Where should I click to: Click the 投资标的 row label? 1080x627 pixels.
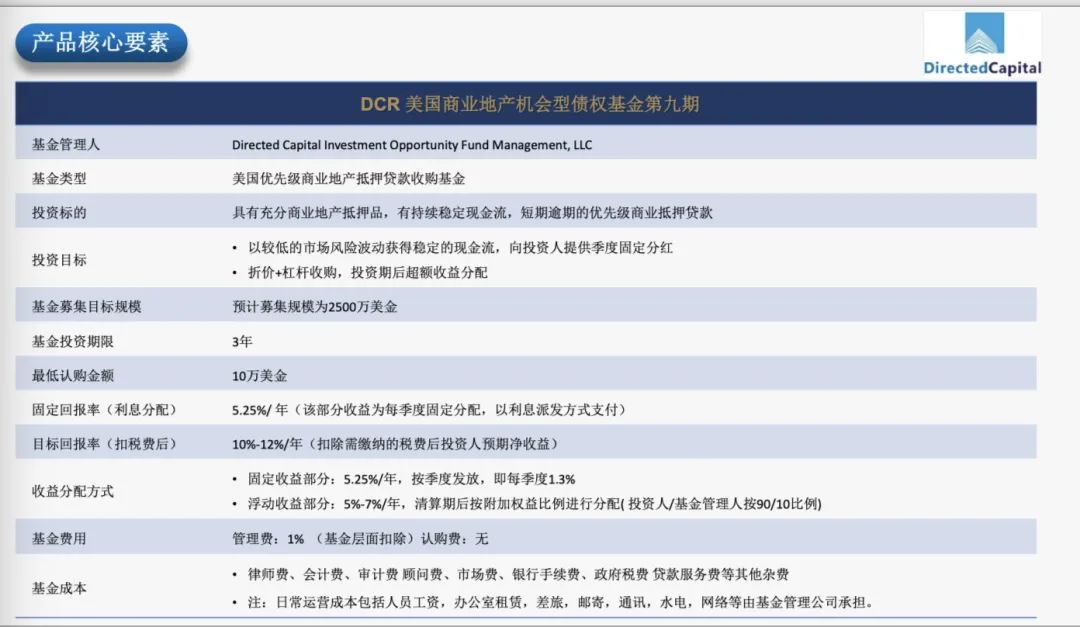(x=59, y=212)
